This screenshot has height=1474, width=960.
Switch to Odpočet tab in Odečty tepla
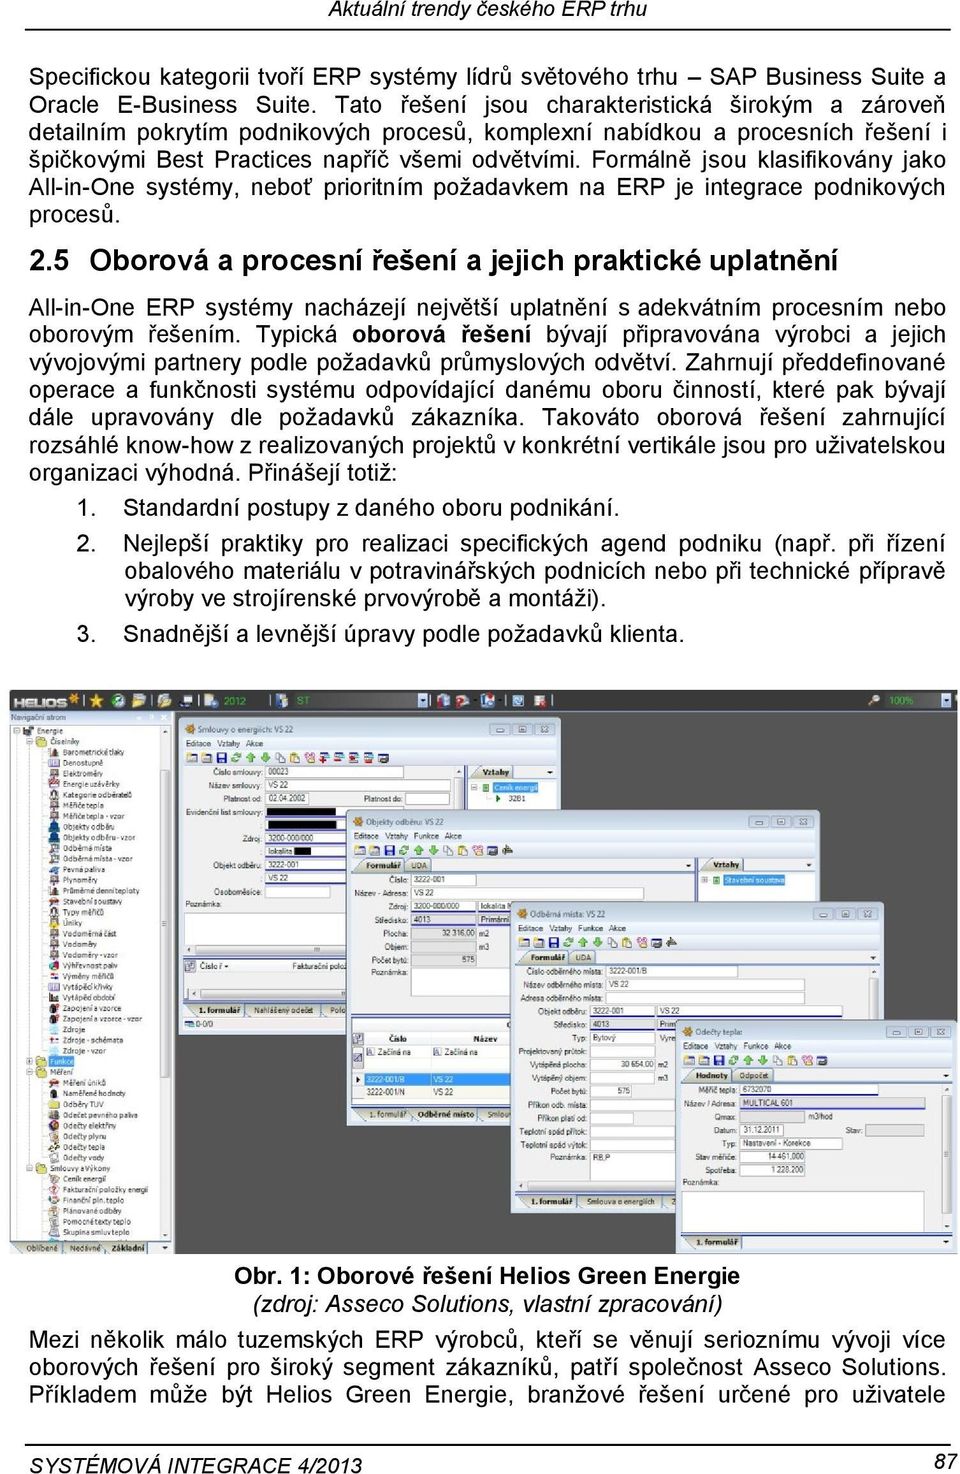pos(755,1076)
